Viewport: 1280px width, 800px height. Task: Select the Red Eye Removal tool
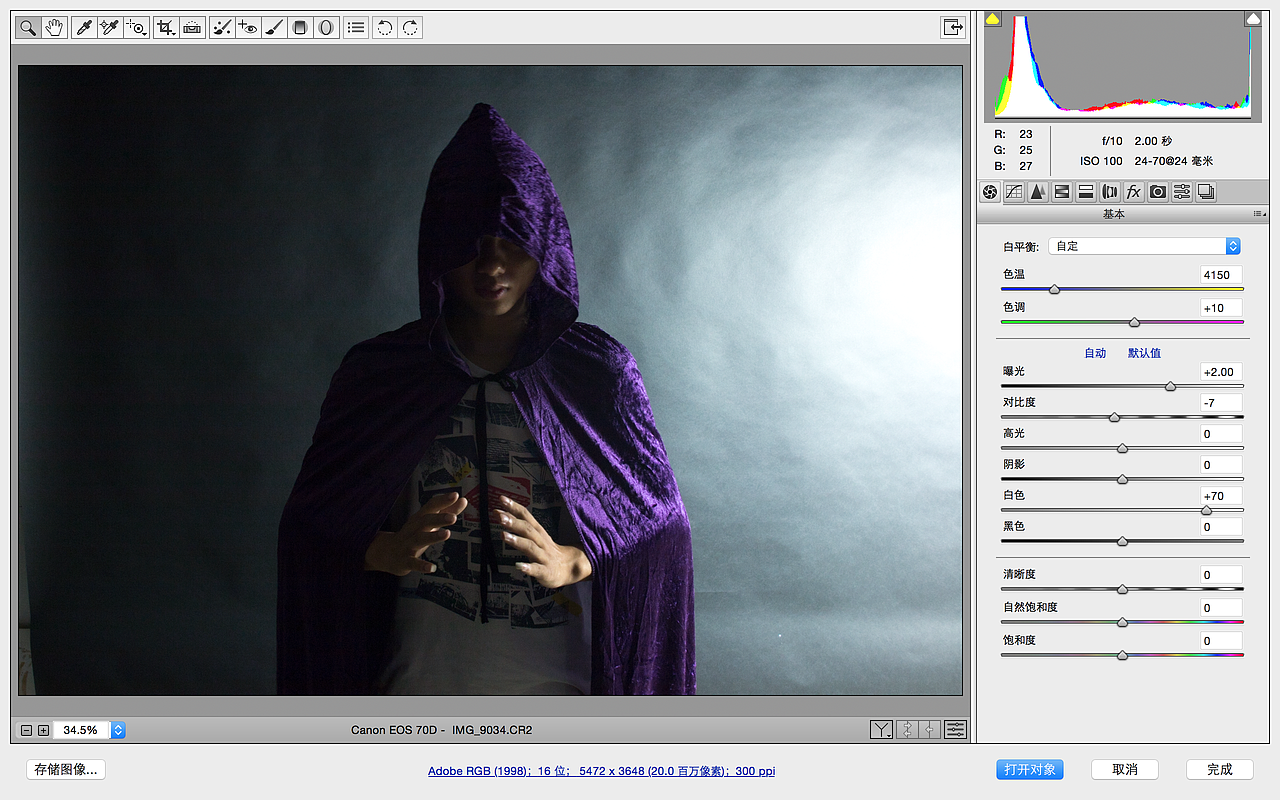tap(248, 27)
